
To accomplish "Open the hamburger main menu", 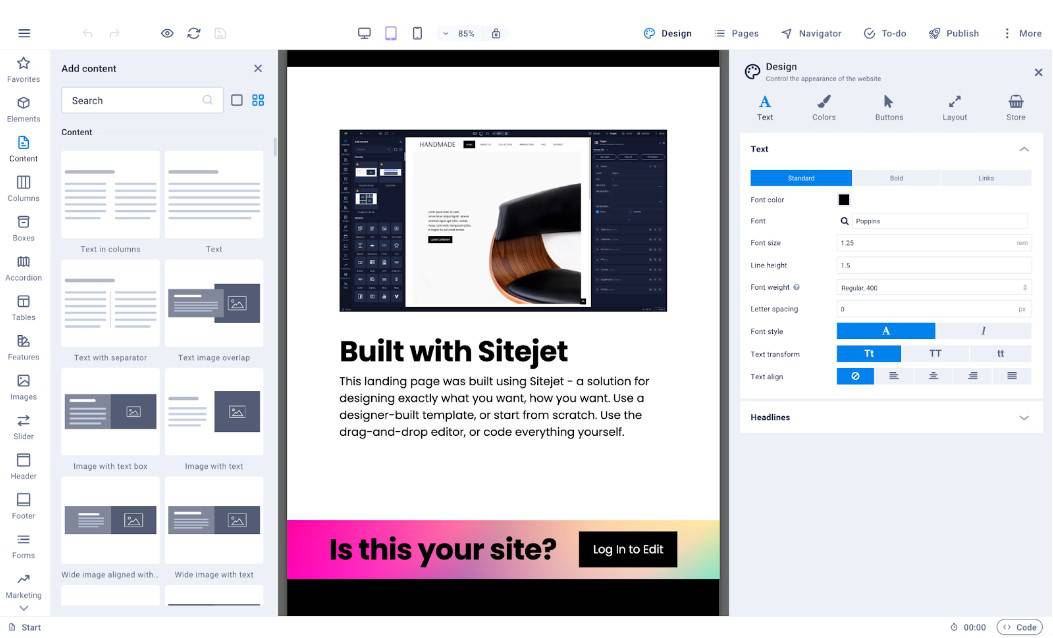I will (x=24, y=34).
